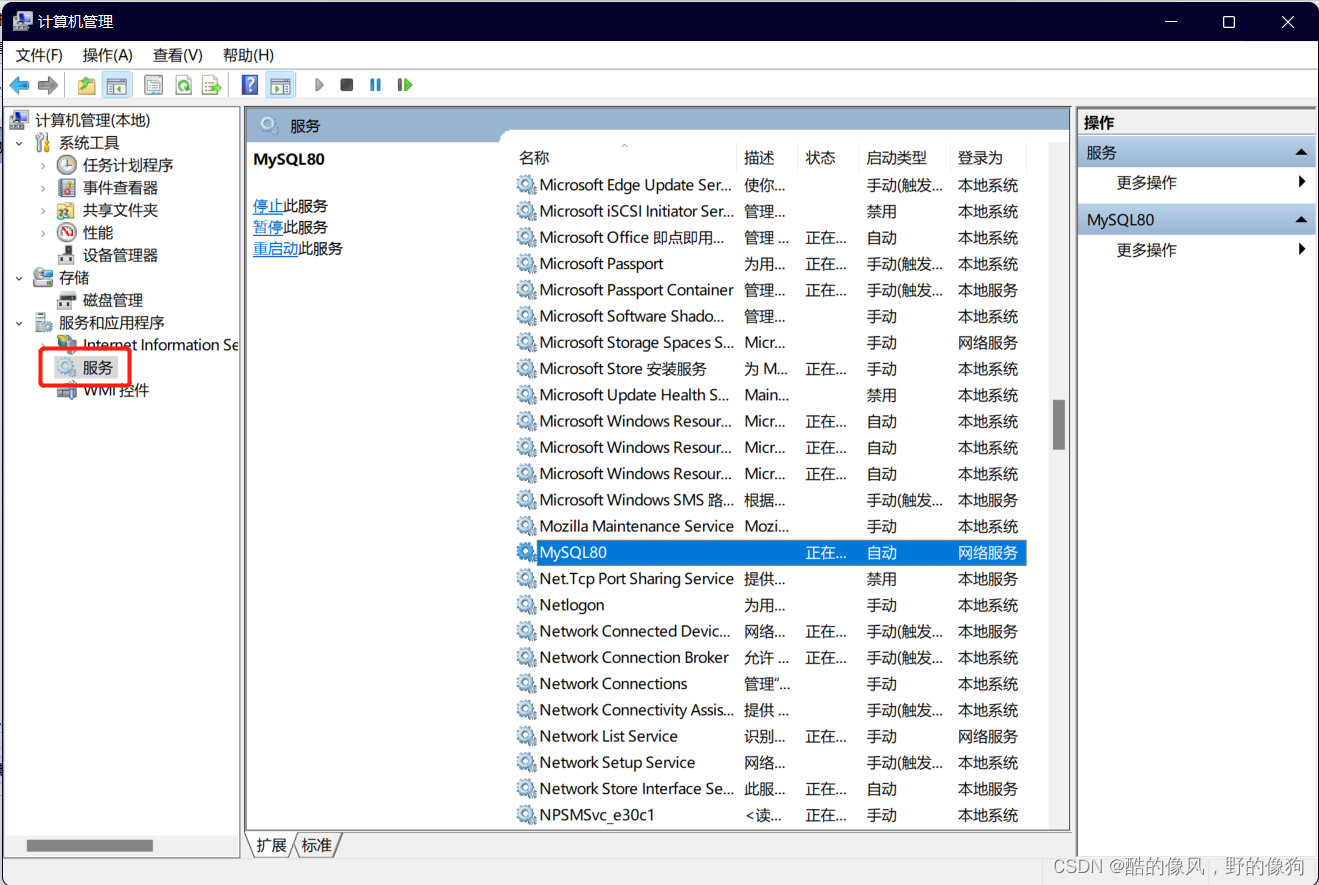Open the Properties toolbar icon

point(154,85)
